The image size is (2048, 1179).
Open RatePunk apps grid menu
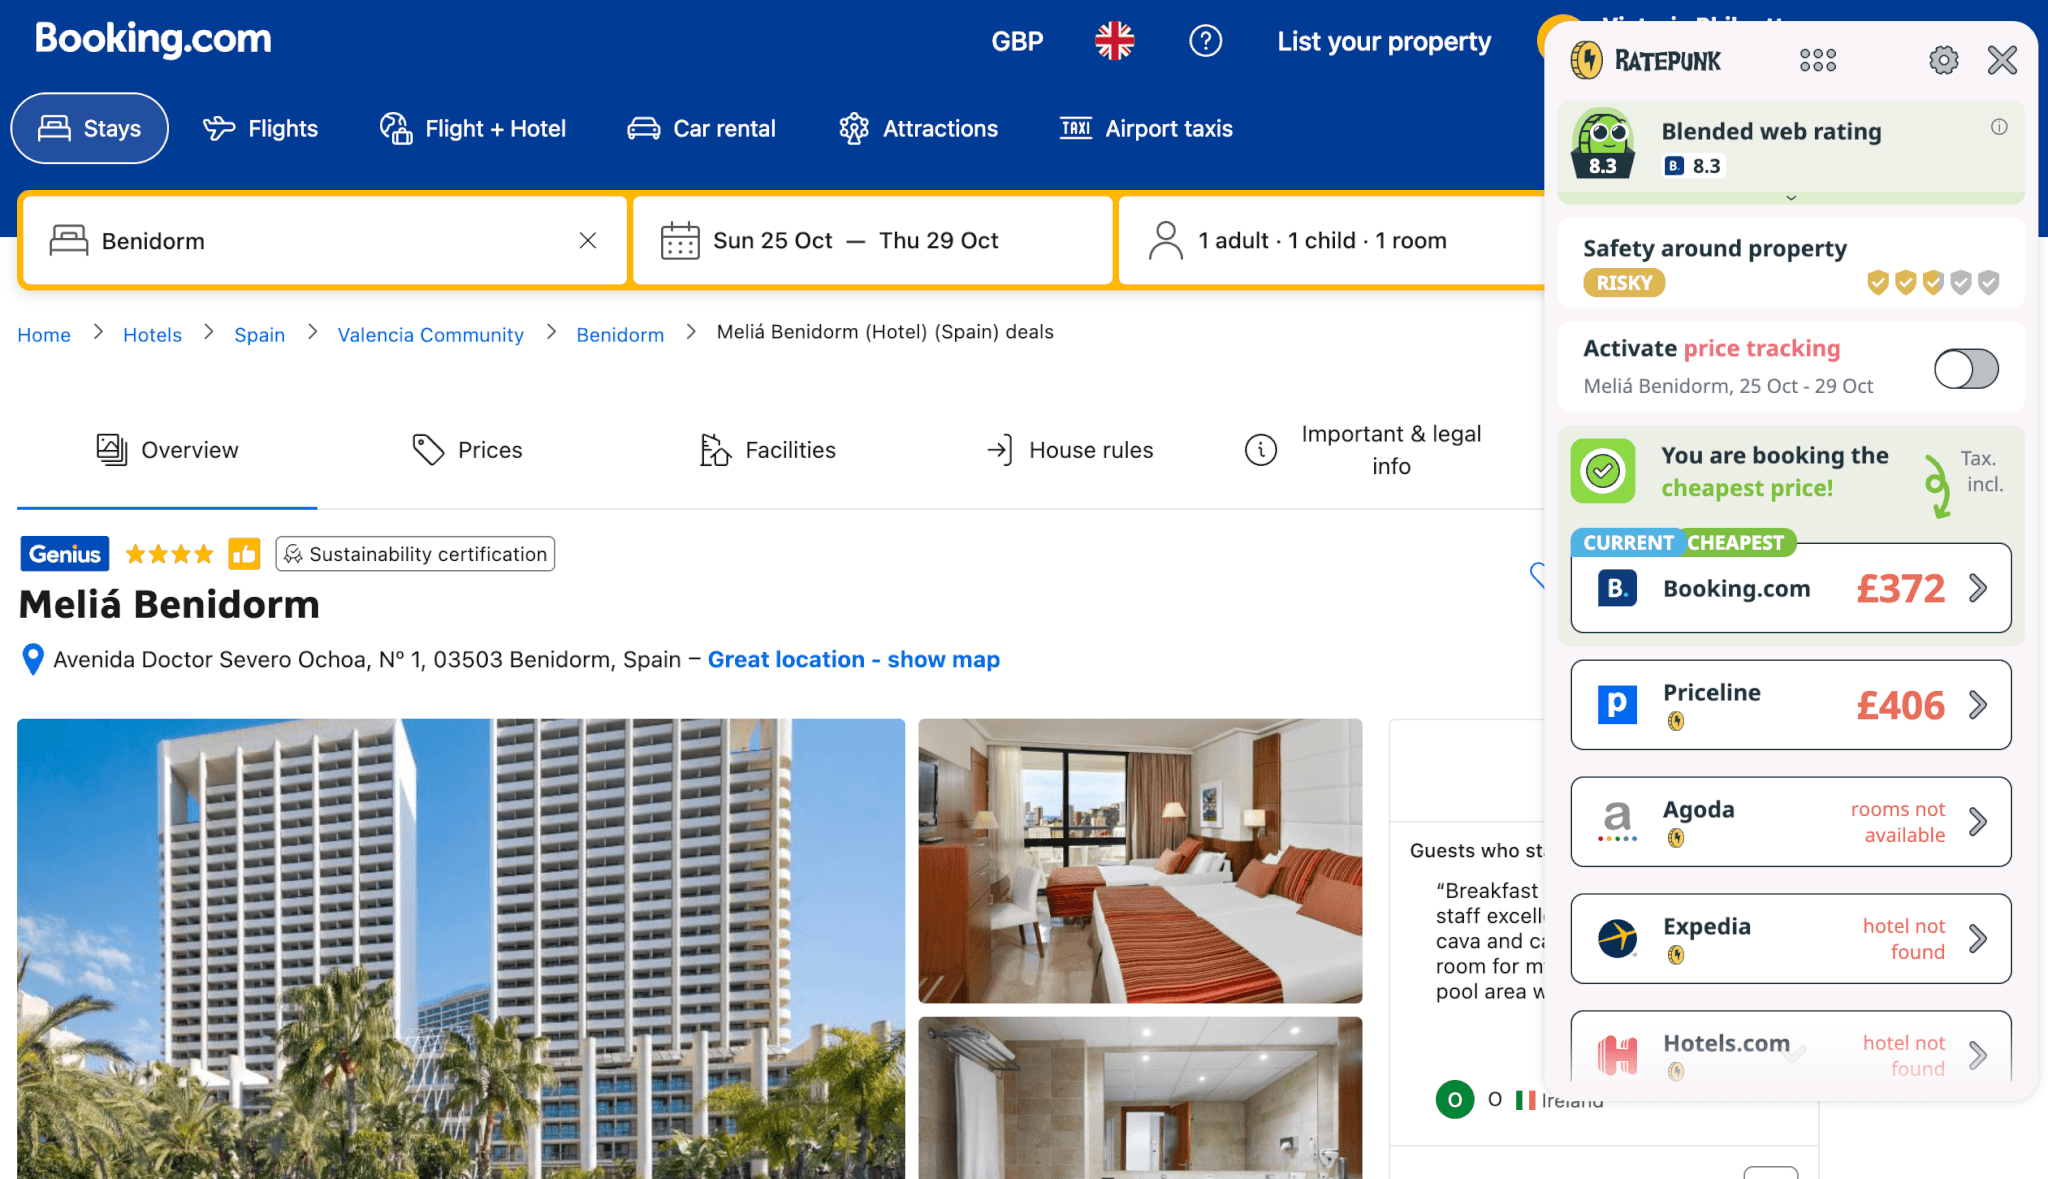(1818, 60)
